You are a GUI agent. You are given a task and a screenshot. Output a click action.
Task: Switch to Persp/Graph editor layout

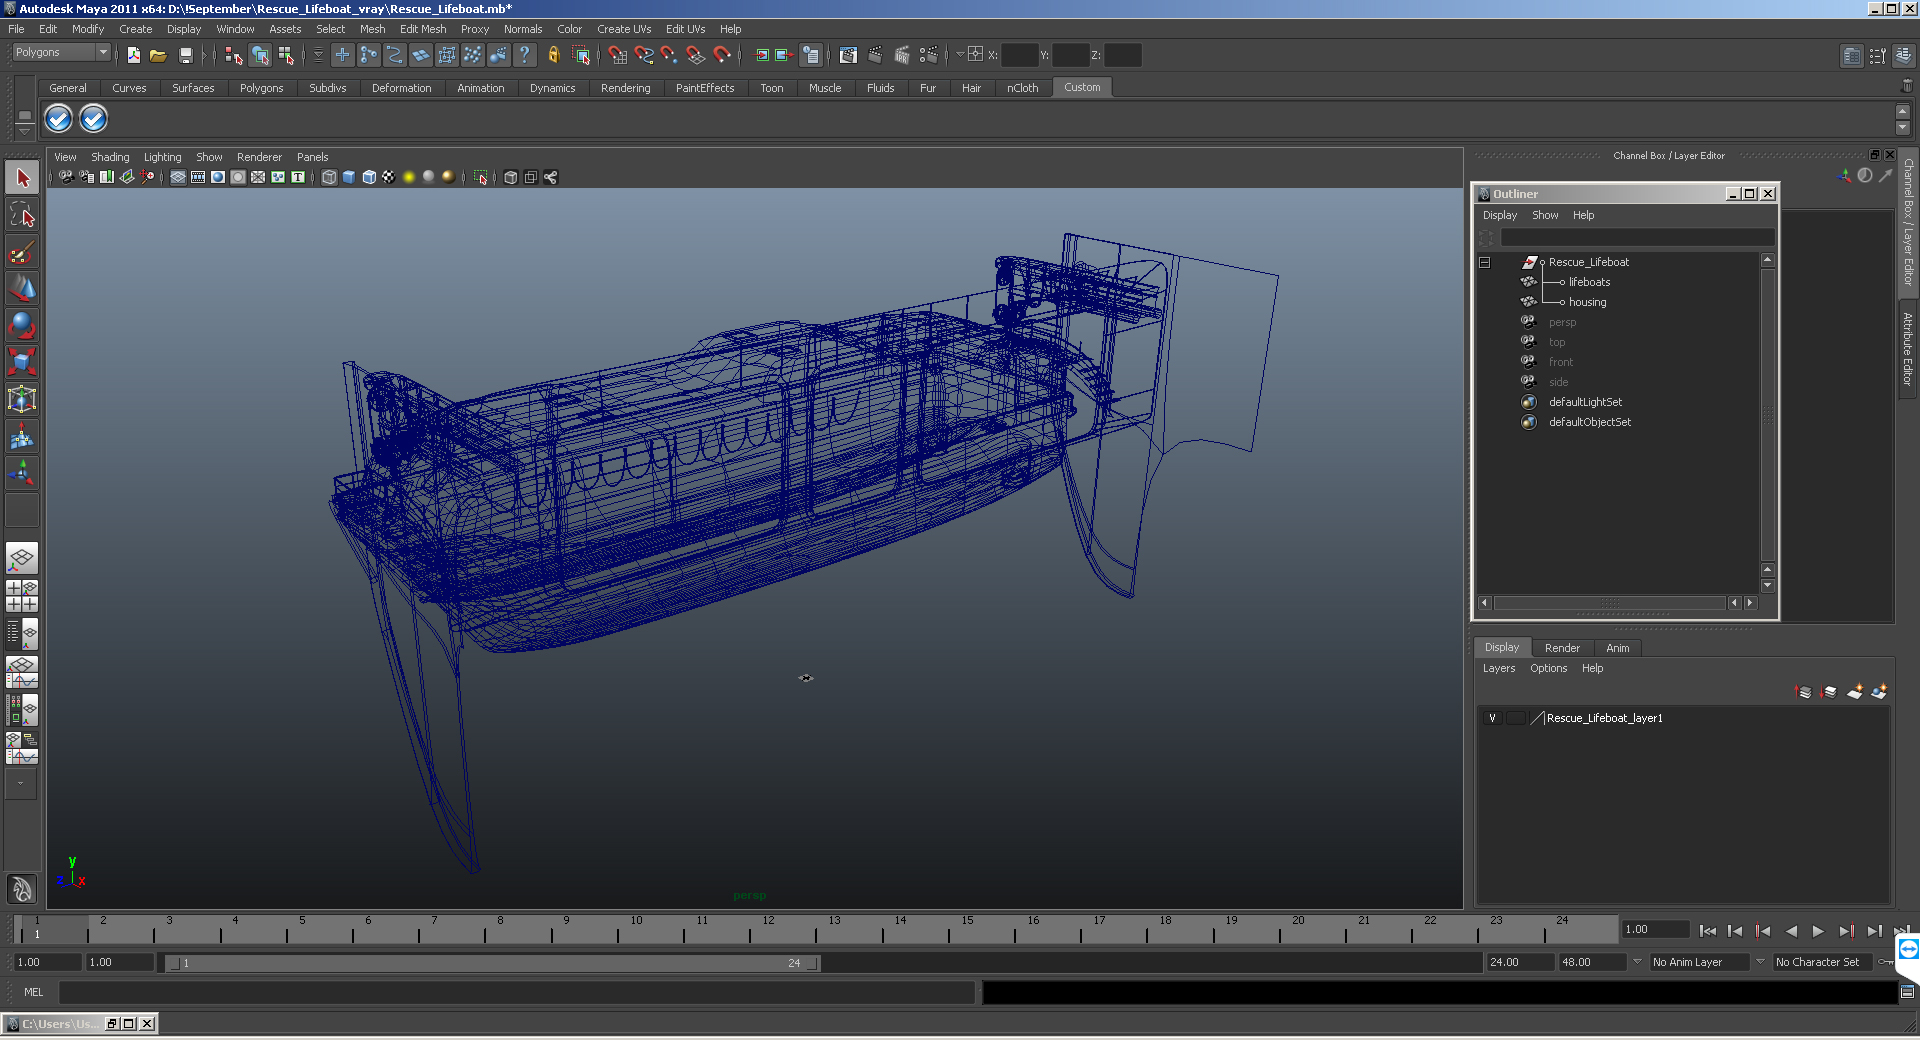[x=22, y=672]
